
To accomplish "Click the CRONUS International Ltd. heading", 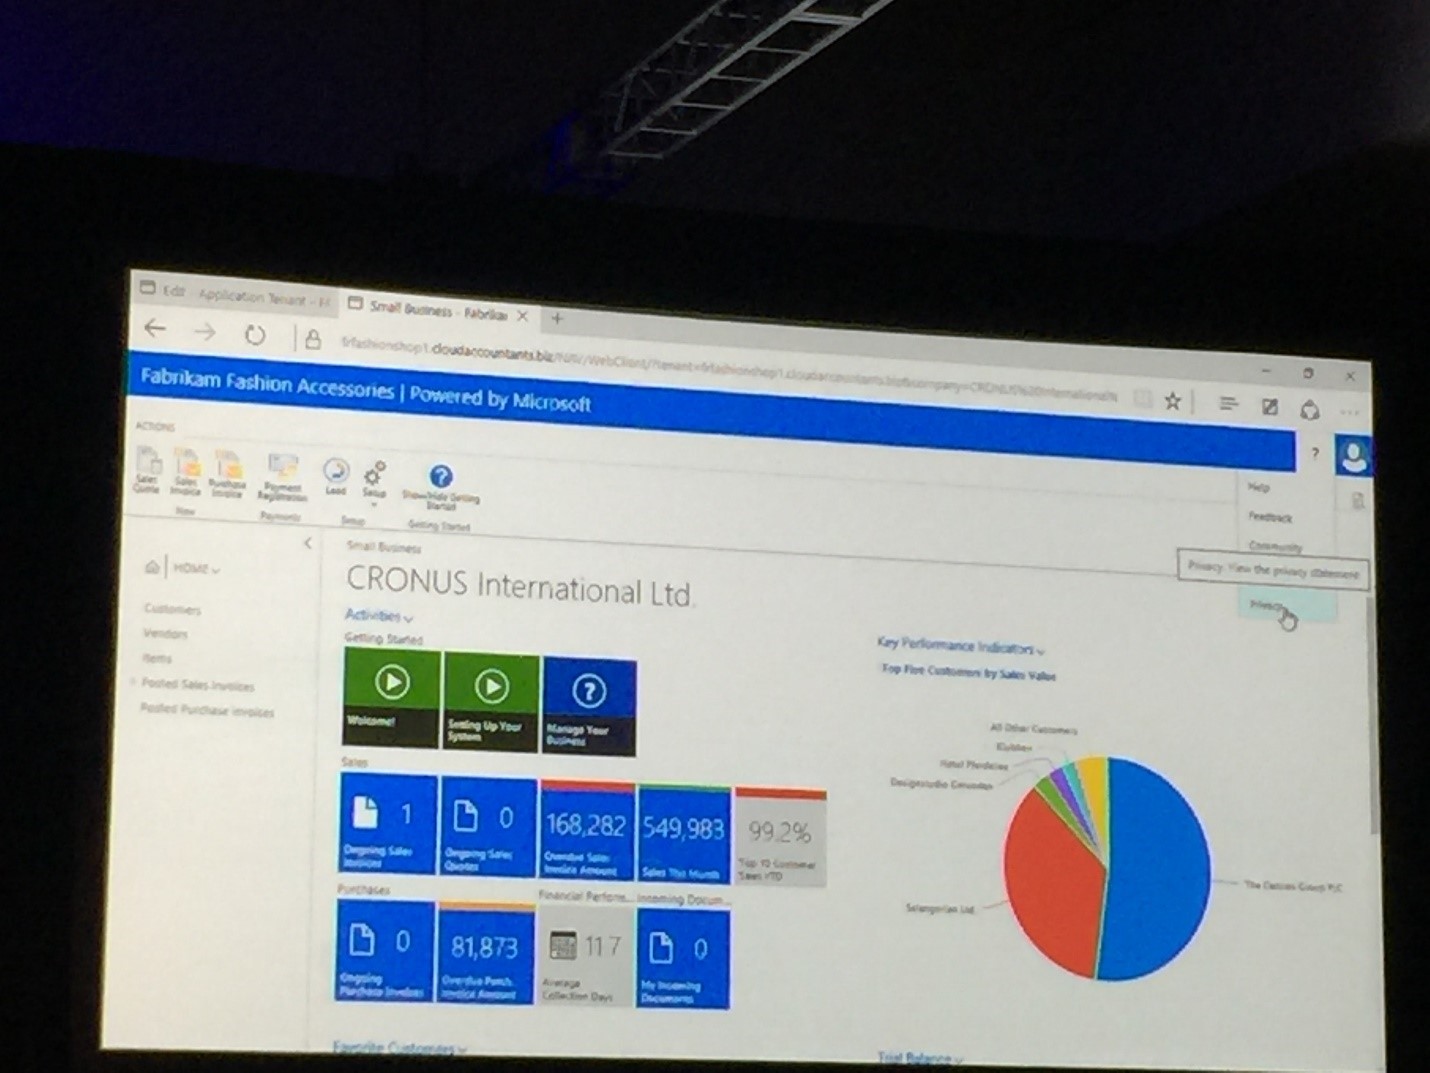I will pos(519,587).
